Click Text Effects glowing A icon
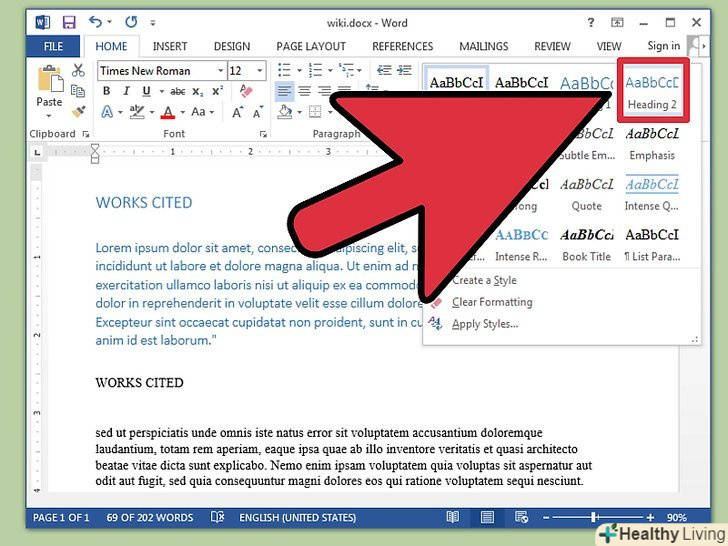Screen dimensions: 728x546 tap(107, 112)
